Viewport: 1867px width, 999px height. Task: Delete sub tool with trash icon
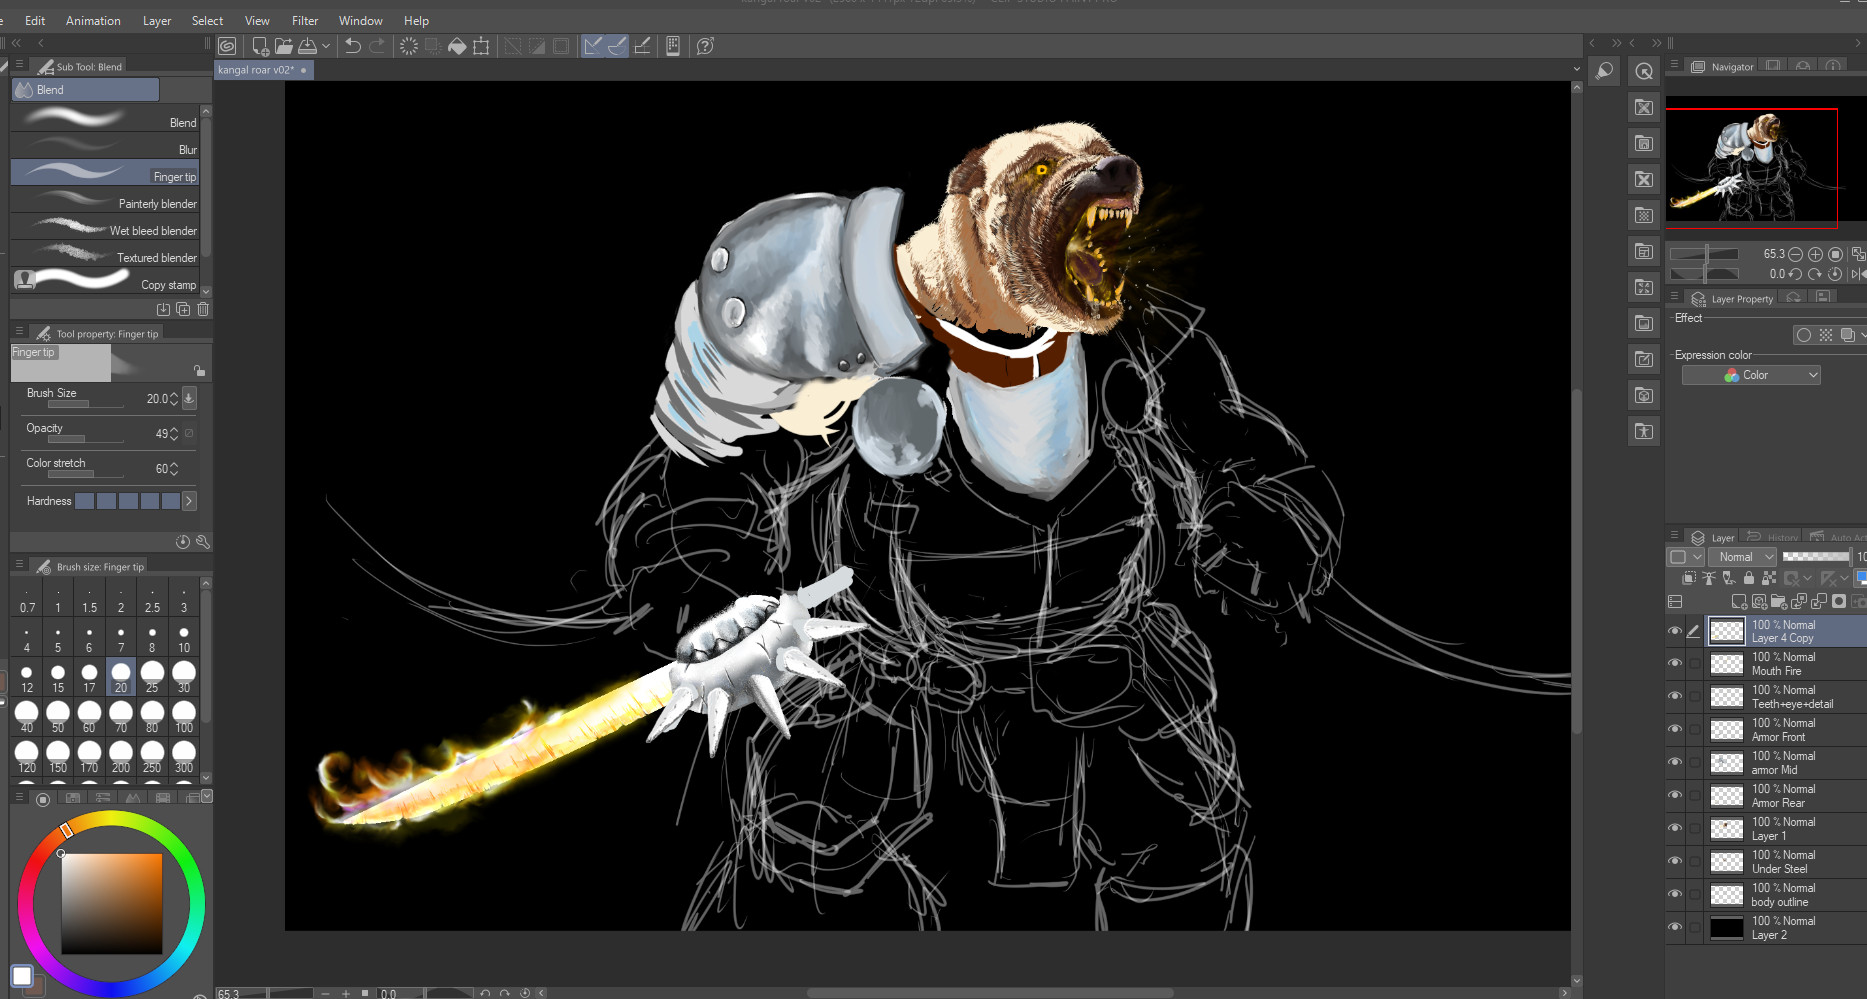point(203,309)
